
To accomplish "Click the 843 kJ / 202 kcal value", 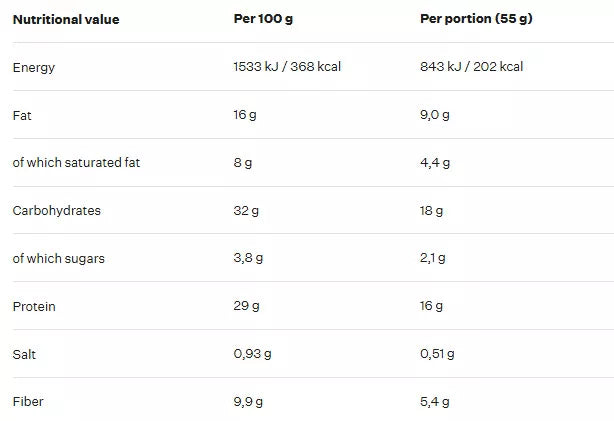I will [472, 67].
